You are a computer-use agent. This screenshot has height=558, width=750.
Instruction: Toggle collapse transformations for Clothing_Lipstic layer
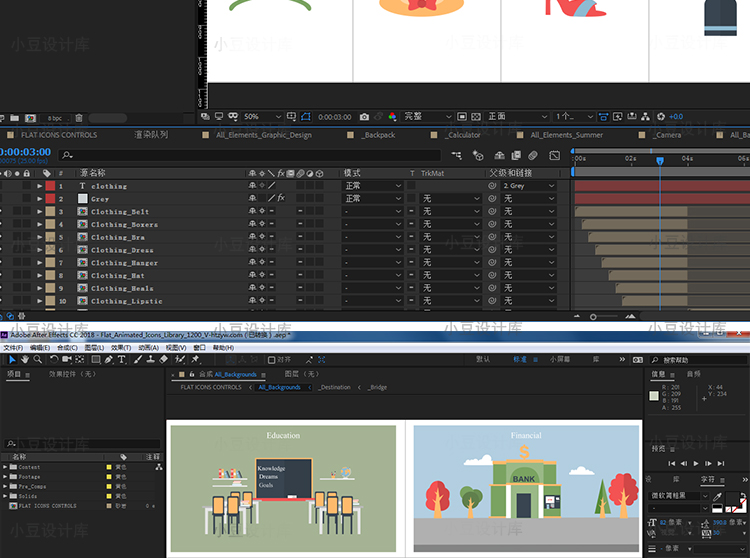click(x=262, y=301)
